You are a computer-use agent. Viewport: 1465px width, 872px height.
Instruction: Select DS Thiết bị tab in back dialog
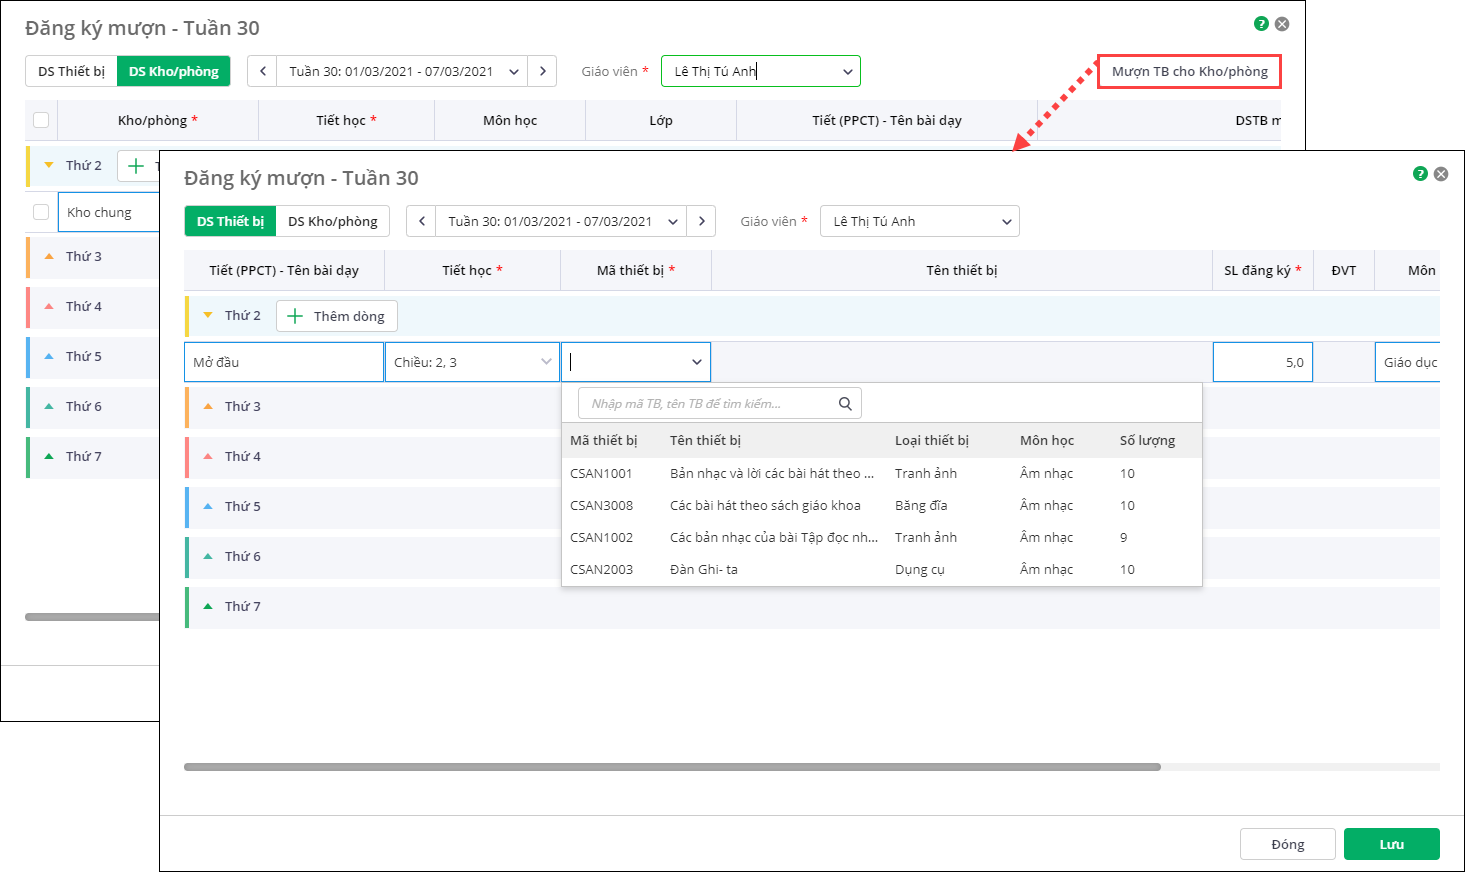coord(71,71)
